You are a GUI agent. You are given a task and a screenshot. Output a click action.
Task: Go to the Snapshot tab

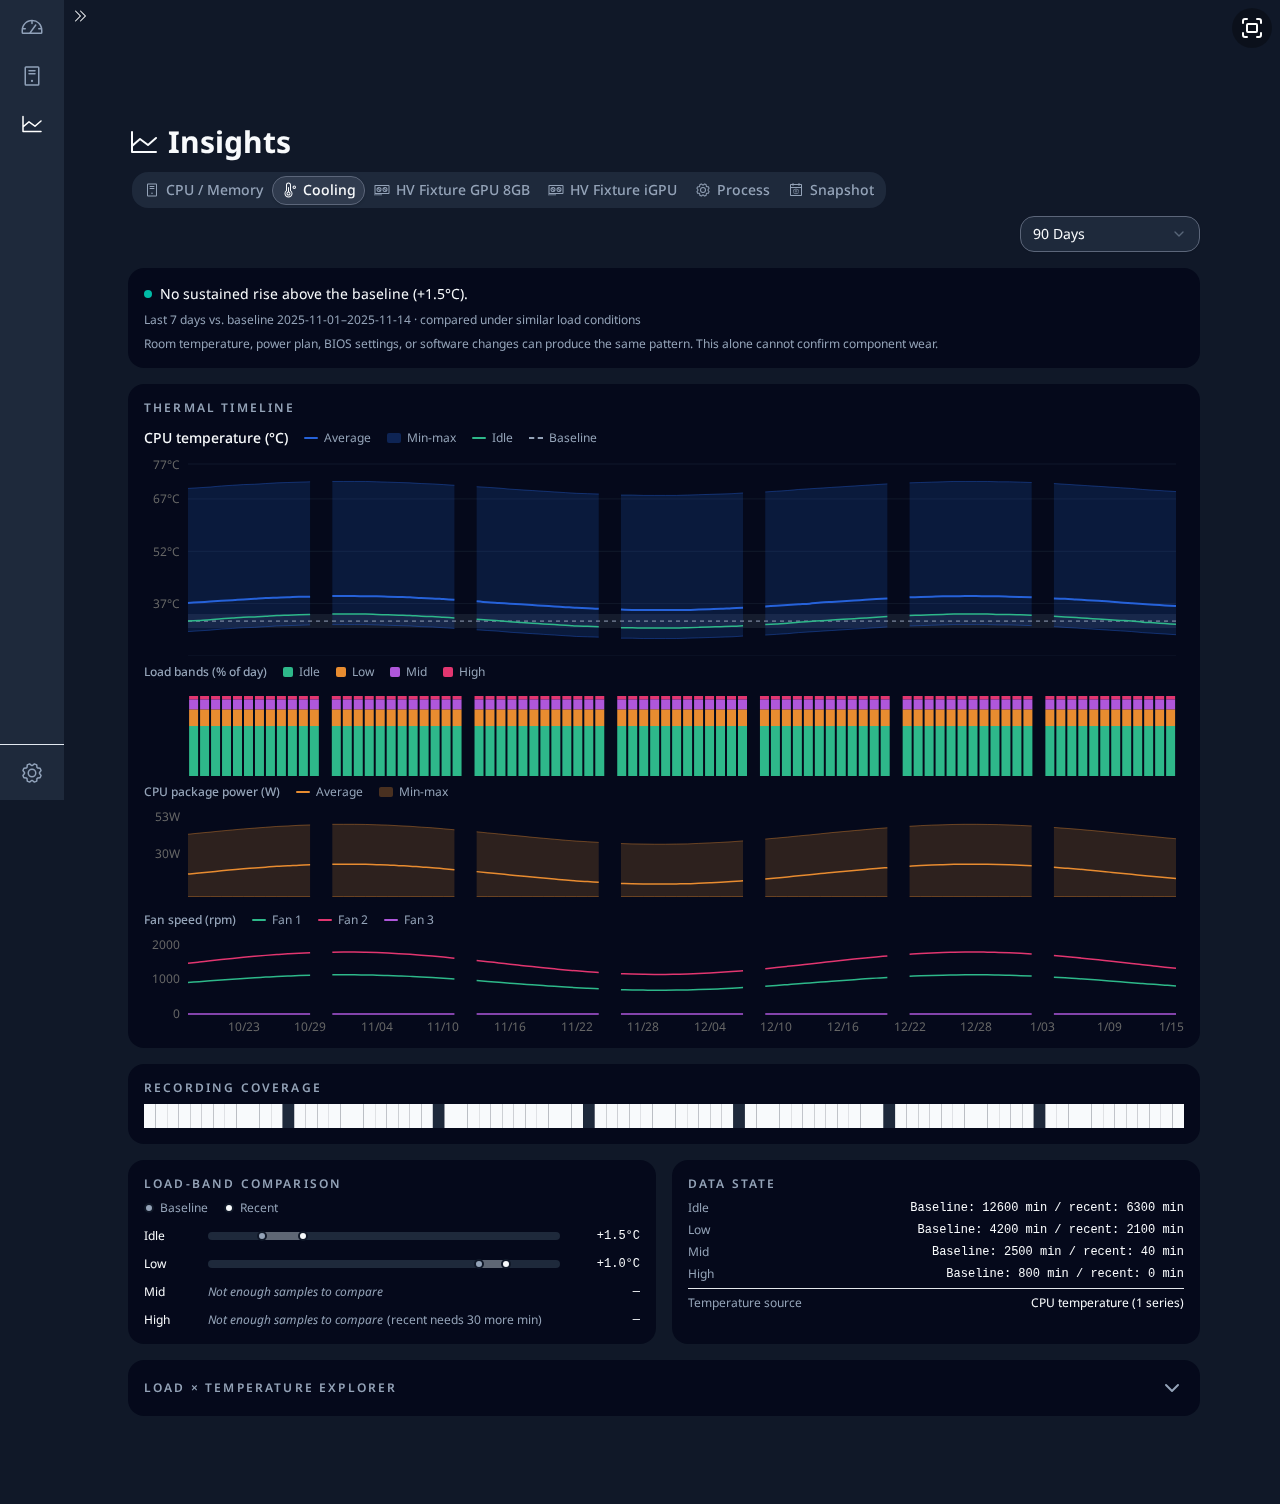coord(831,190)
